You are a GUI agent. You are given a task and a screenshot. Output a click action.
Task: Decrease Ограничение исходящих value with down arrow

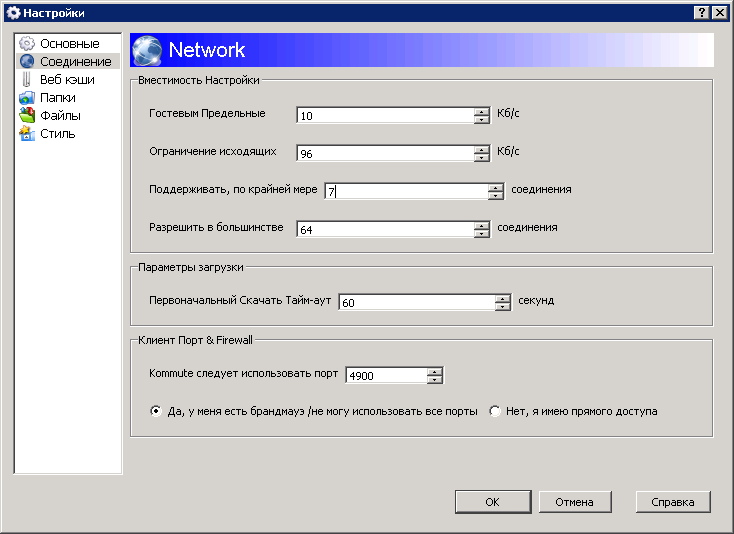click(481, 157)
